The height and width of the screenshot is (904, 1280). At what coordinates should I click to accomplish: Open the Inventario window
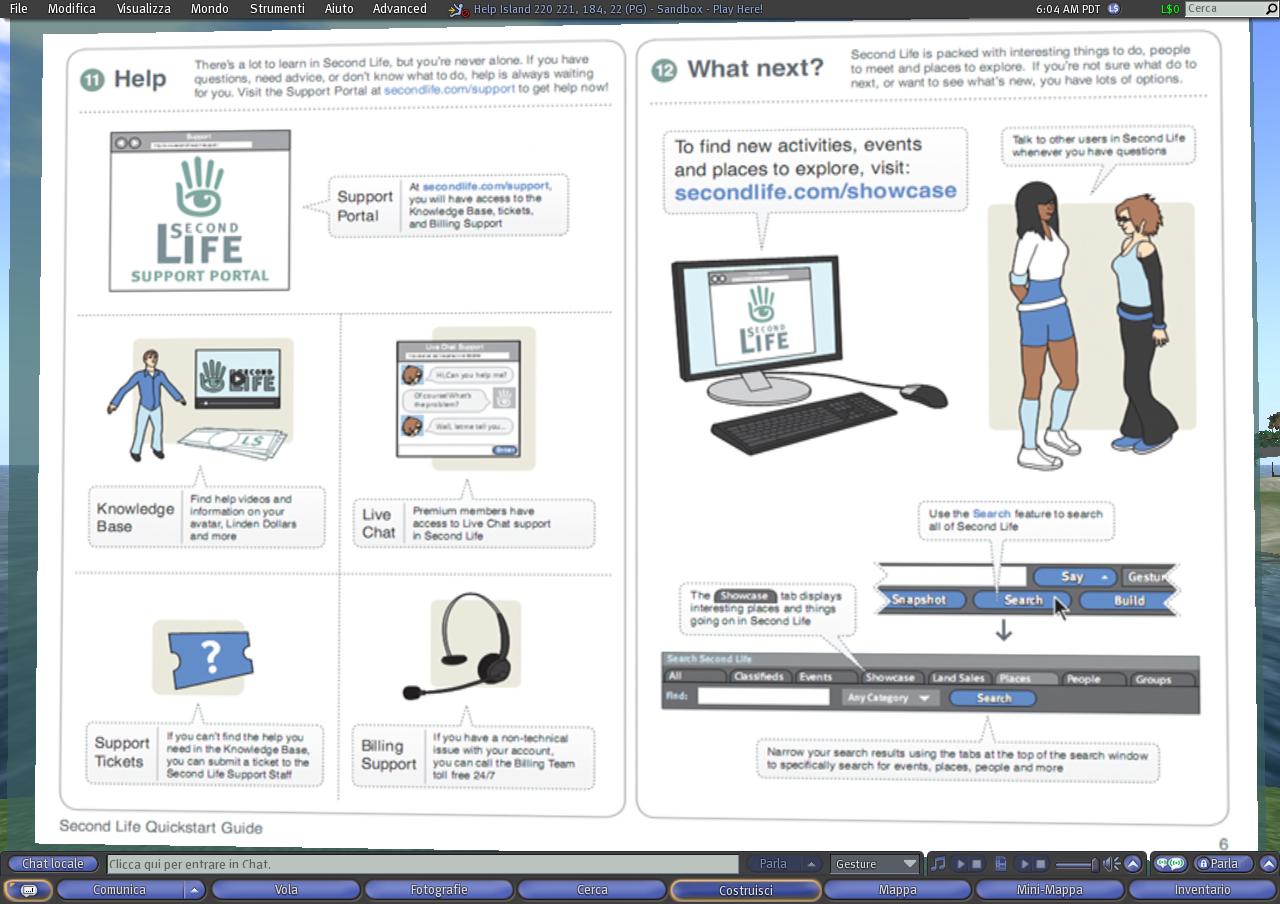1203,890
